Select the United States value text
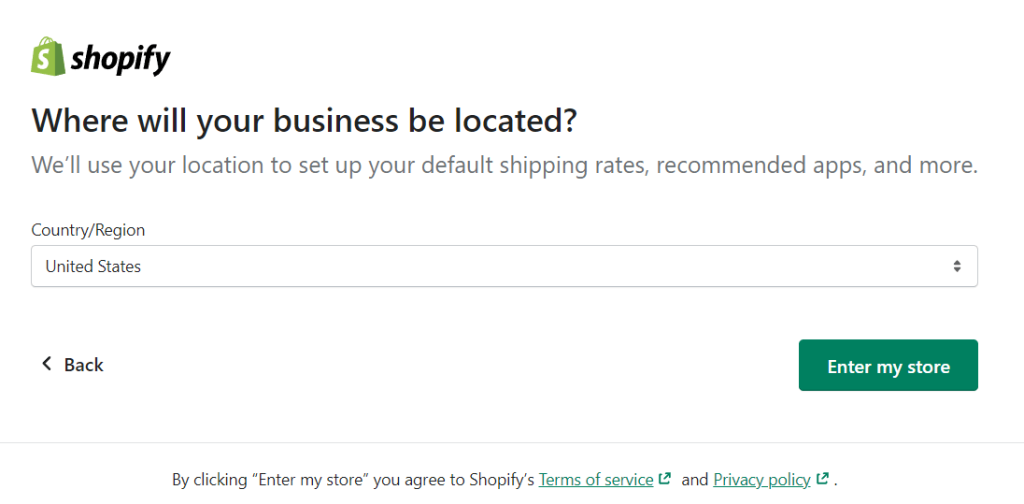 coord(93,266)
